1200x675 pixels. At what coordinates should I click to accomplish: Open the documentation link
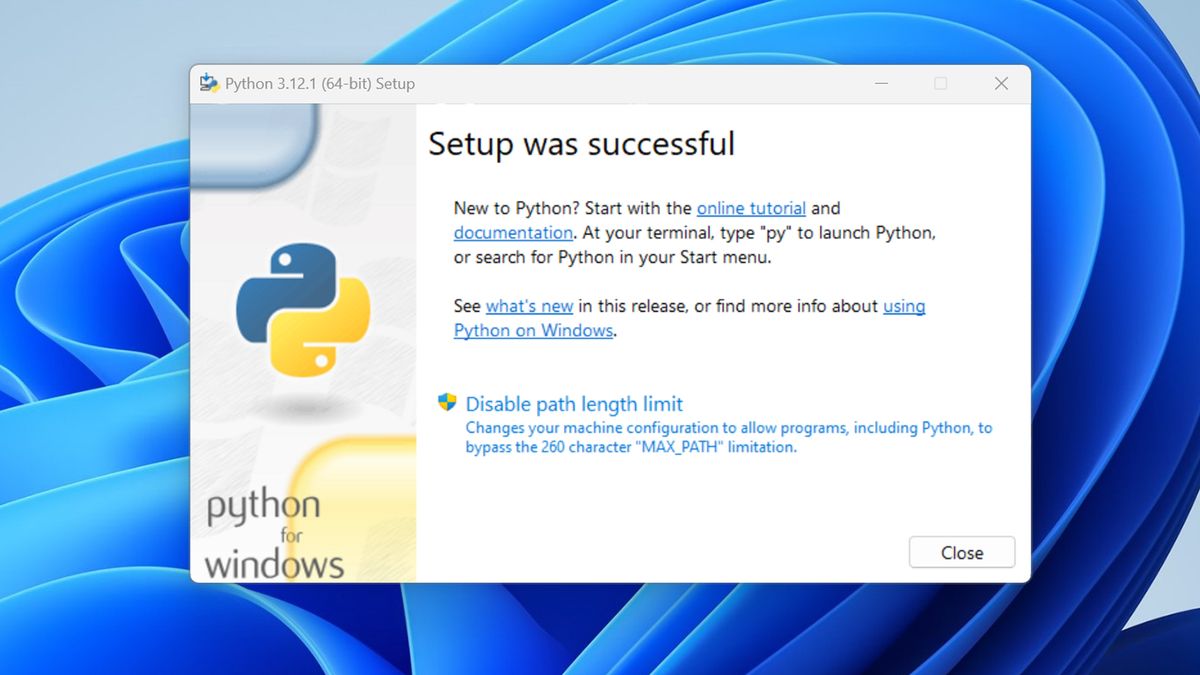click(x=513, y=232)
